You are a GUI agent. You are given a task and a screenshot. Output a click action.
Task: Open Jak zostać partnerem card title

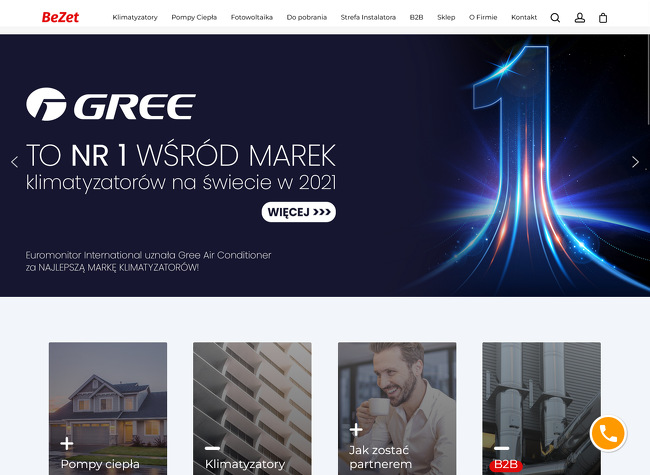[x=381, y=457]
